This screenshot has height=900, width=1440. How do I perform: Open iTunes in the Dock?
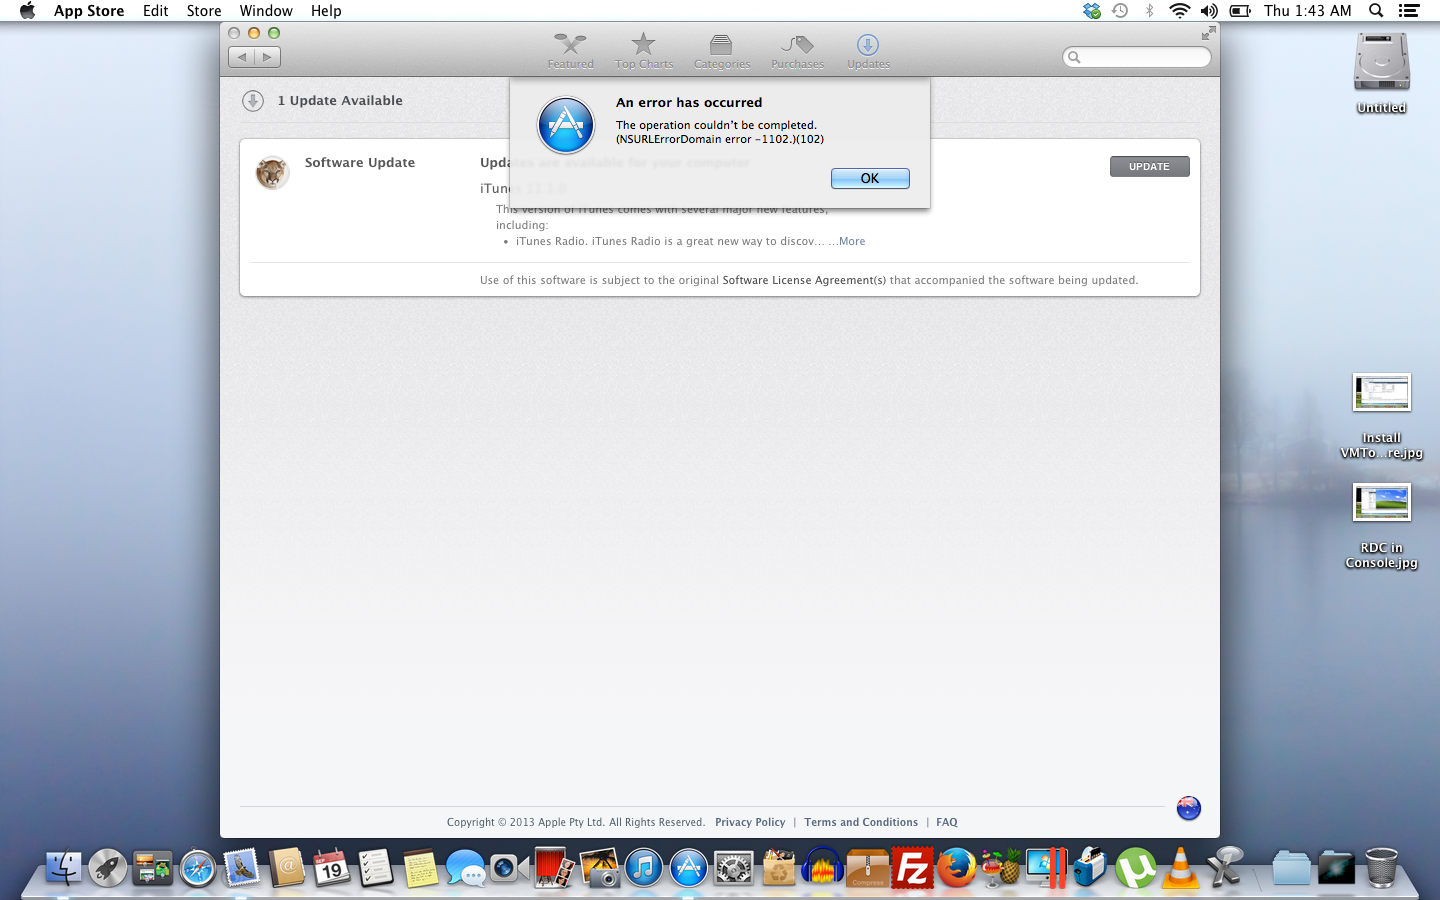[644, 868]
